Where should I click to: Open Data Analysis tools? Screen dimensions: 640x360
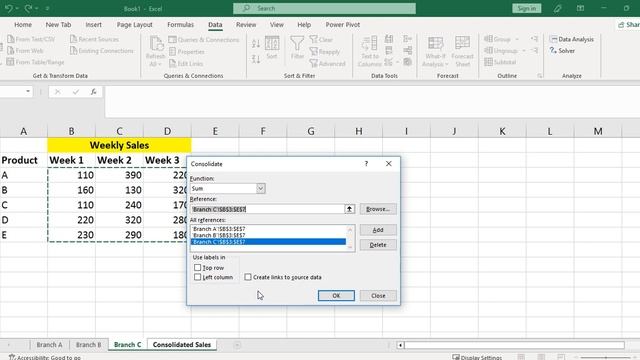571,39
